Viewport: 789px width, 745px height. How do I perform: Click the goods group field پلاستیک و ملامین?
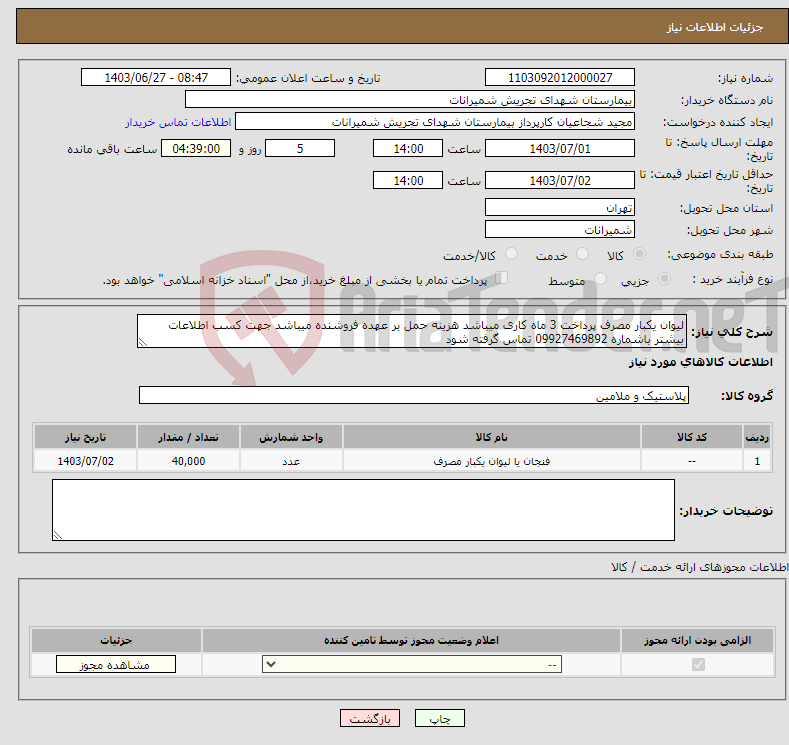414,395
